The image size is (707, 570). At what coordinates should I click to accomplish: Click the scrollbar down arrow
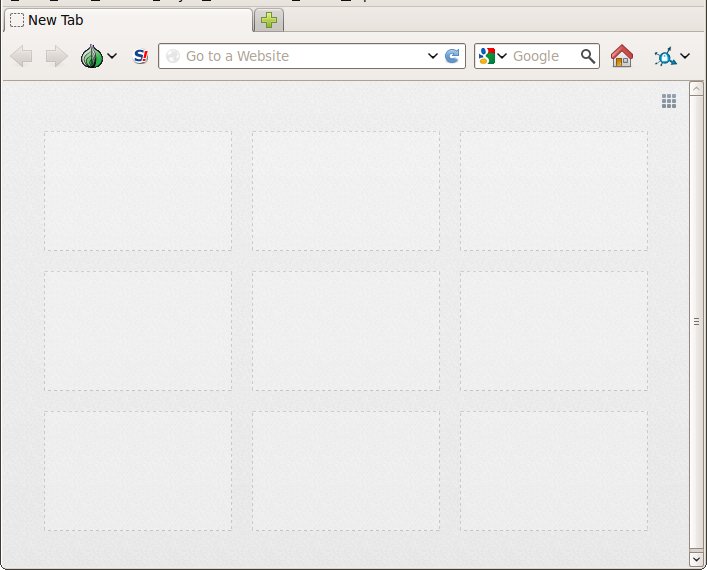[x=697, y=557]
